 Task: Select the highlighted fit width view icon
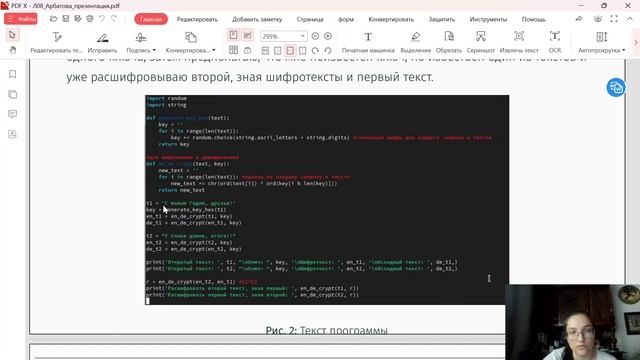(x=290, y=51)
